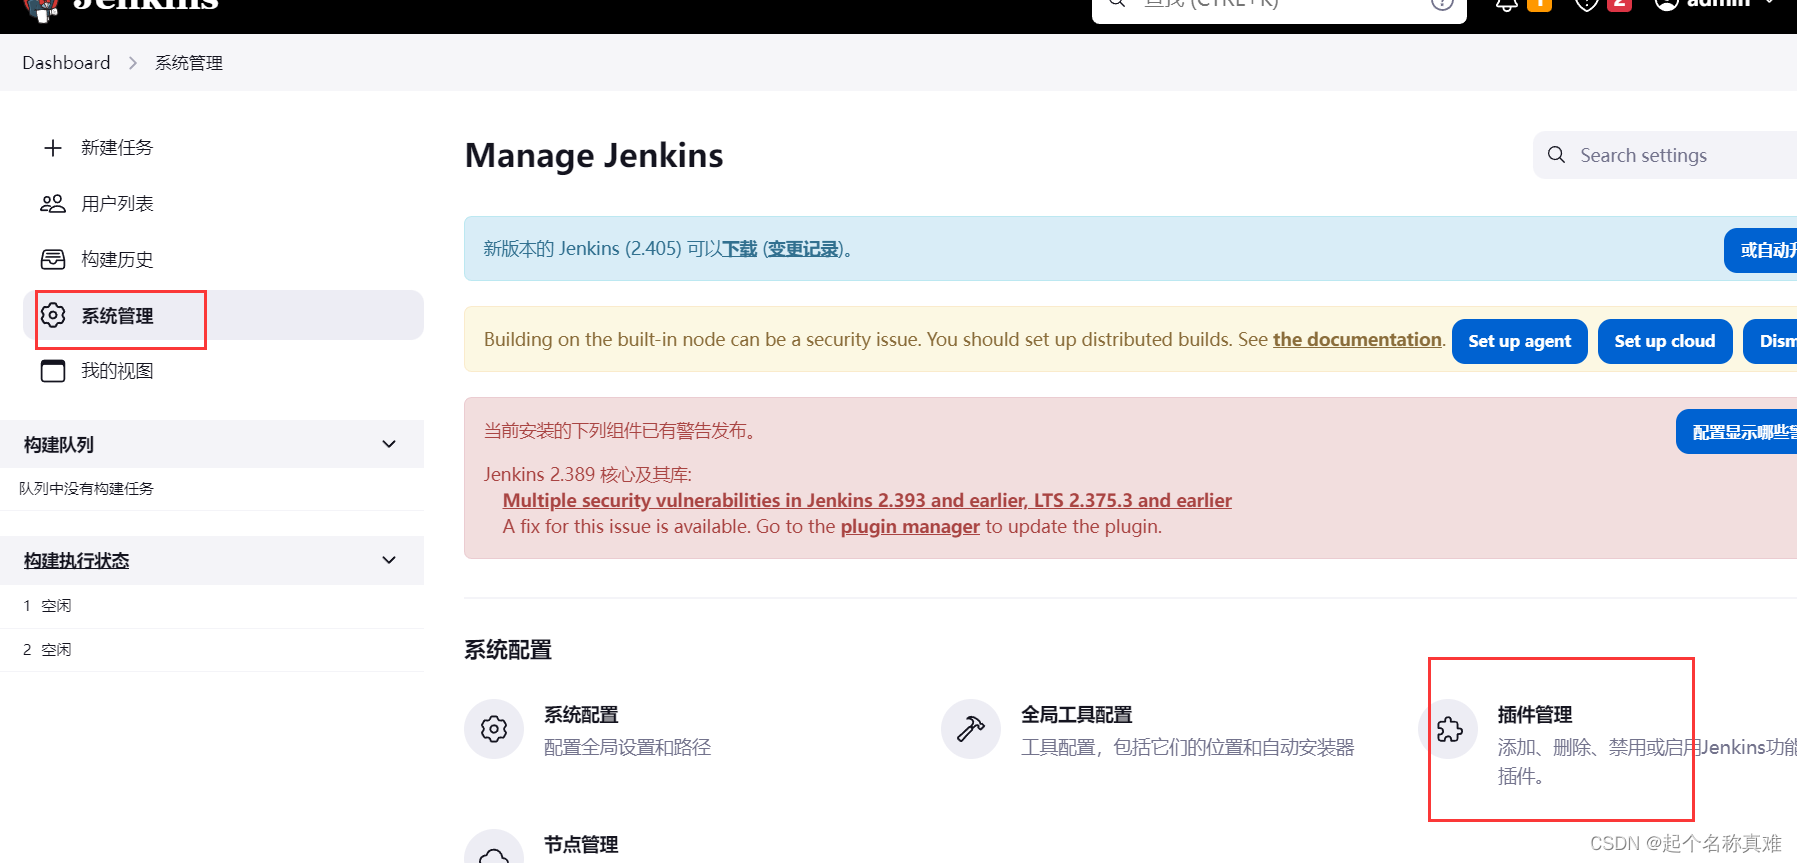Click the Search settings input field

[1665, 155]
